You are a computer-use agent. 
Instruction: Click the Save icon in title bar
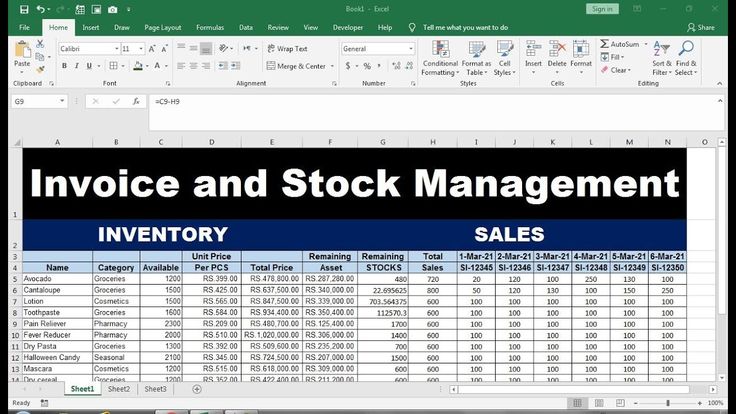click(x=24, y=9)
